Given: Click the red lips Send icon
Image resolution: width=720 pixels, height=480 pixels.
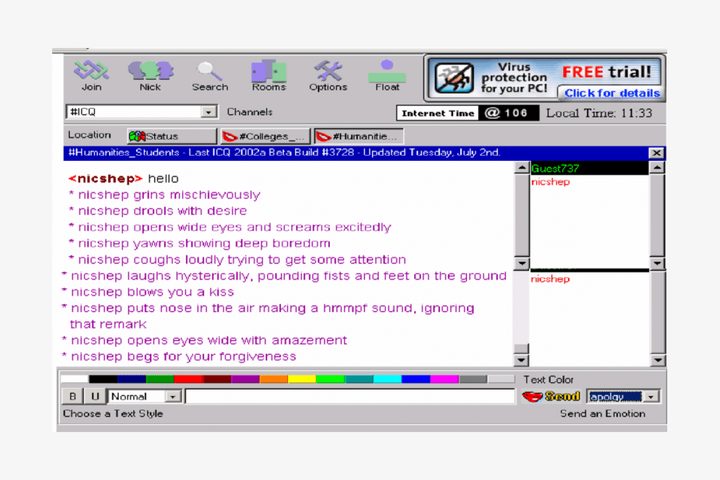Looking at the screenshot, I should pos(532,396).
